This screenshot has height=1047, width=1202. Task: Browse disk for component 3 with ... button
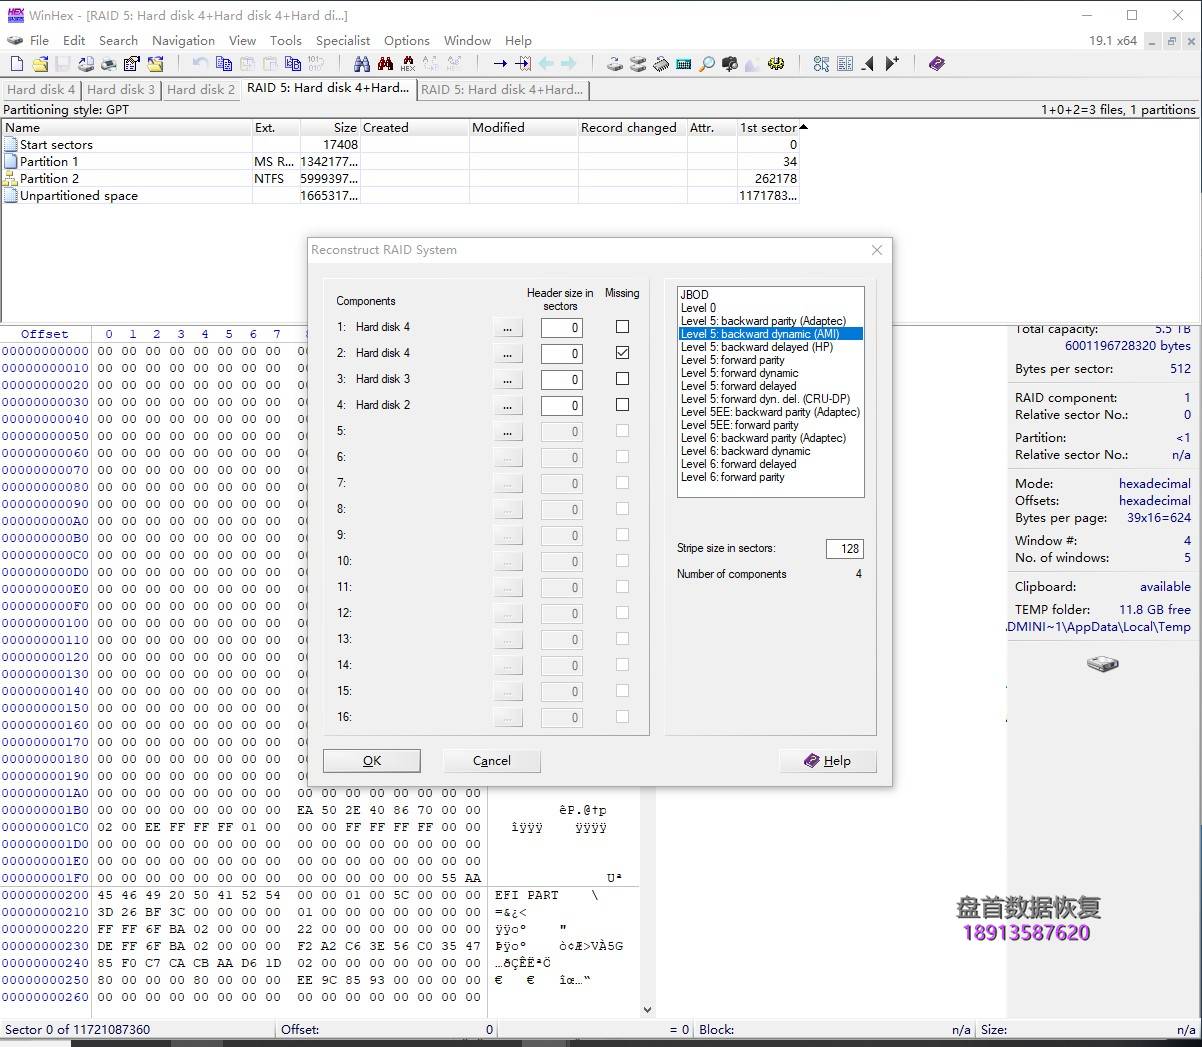pos(508,379)
